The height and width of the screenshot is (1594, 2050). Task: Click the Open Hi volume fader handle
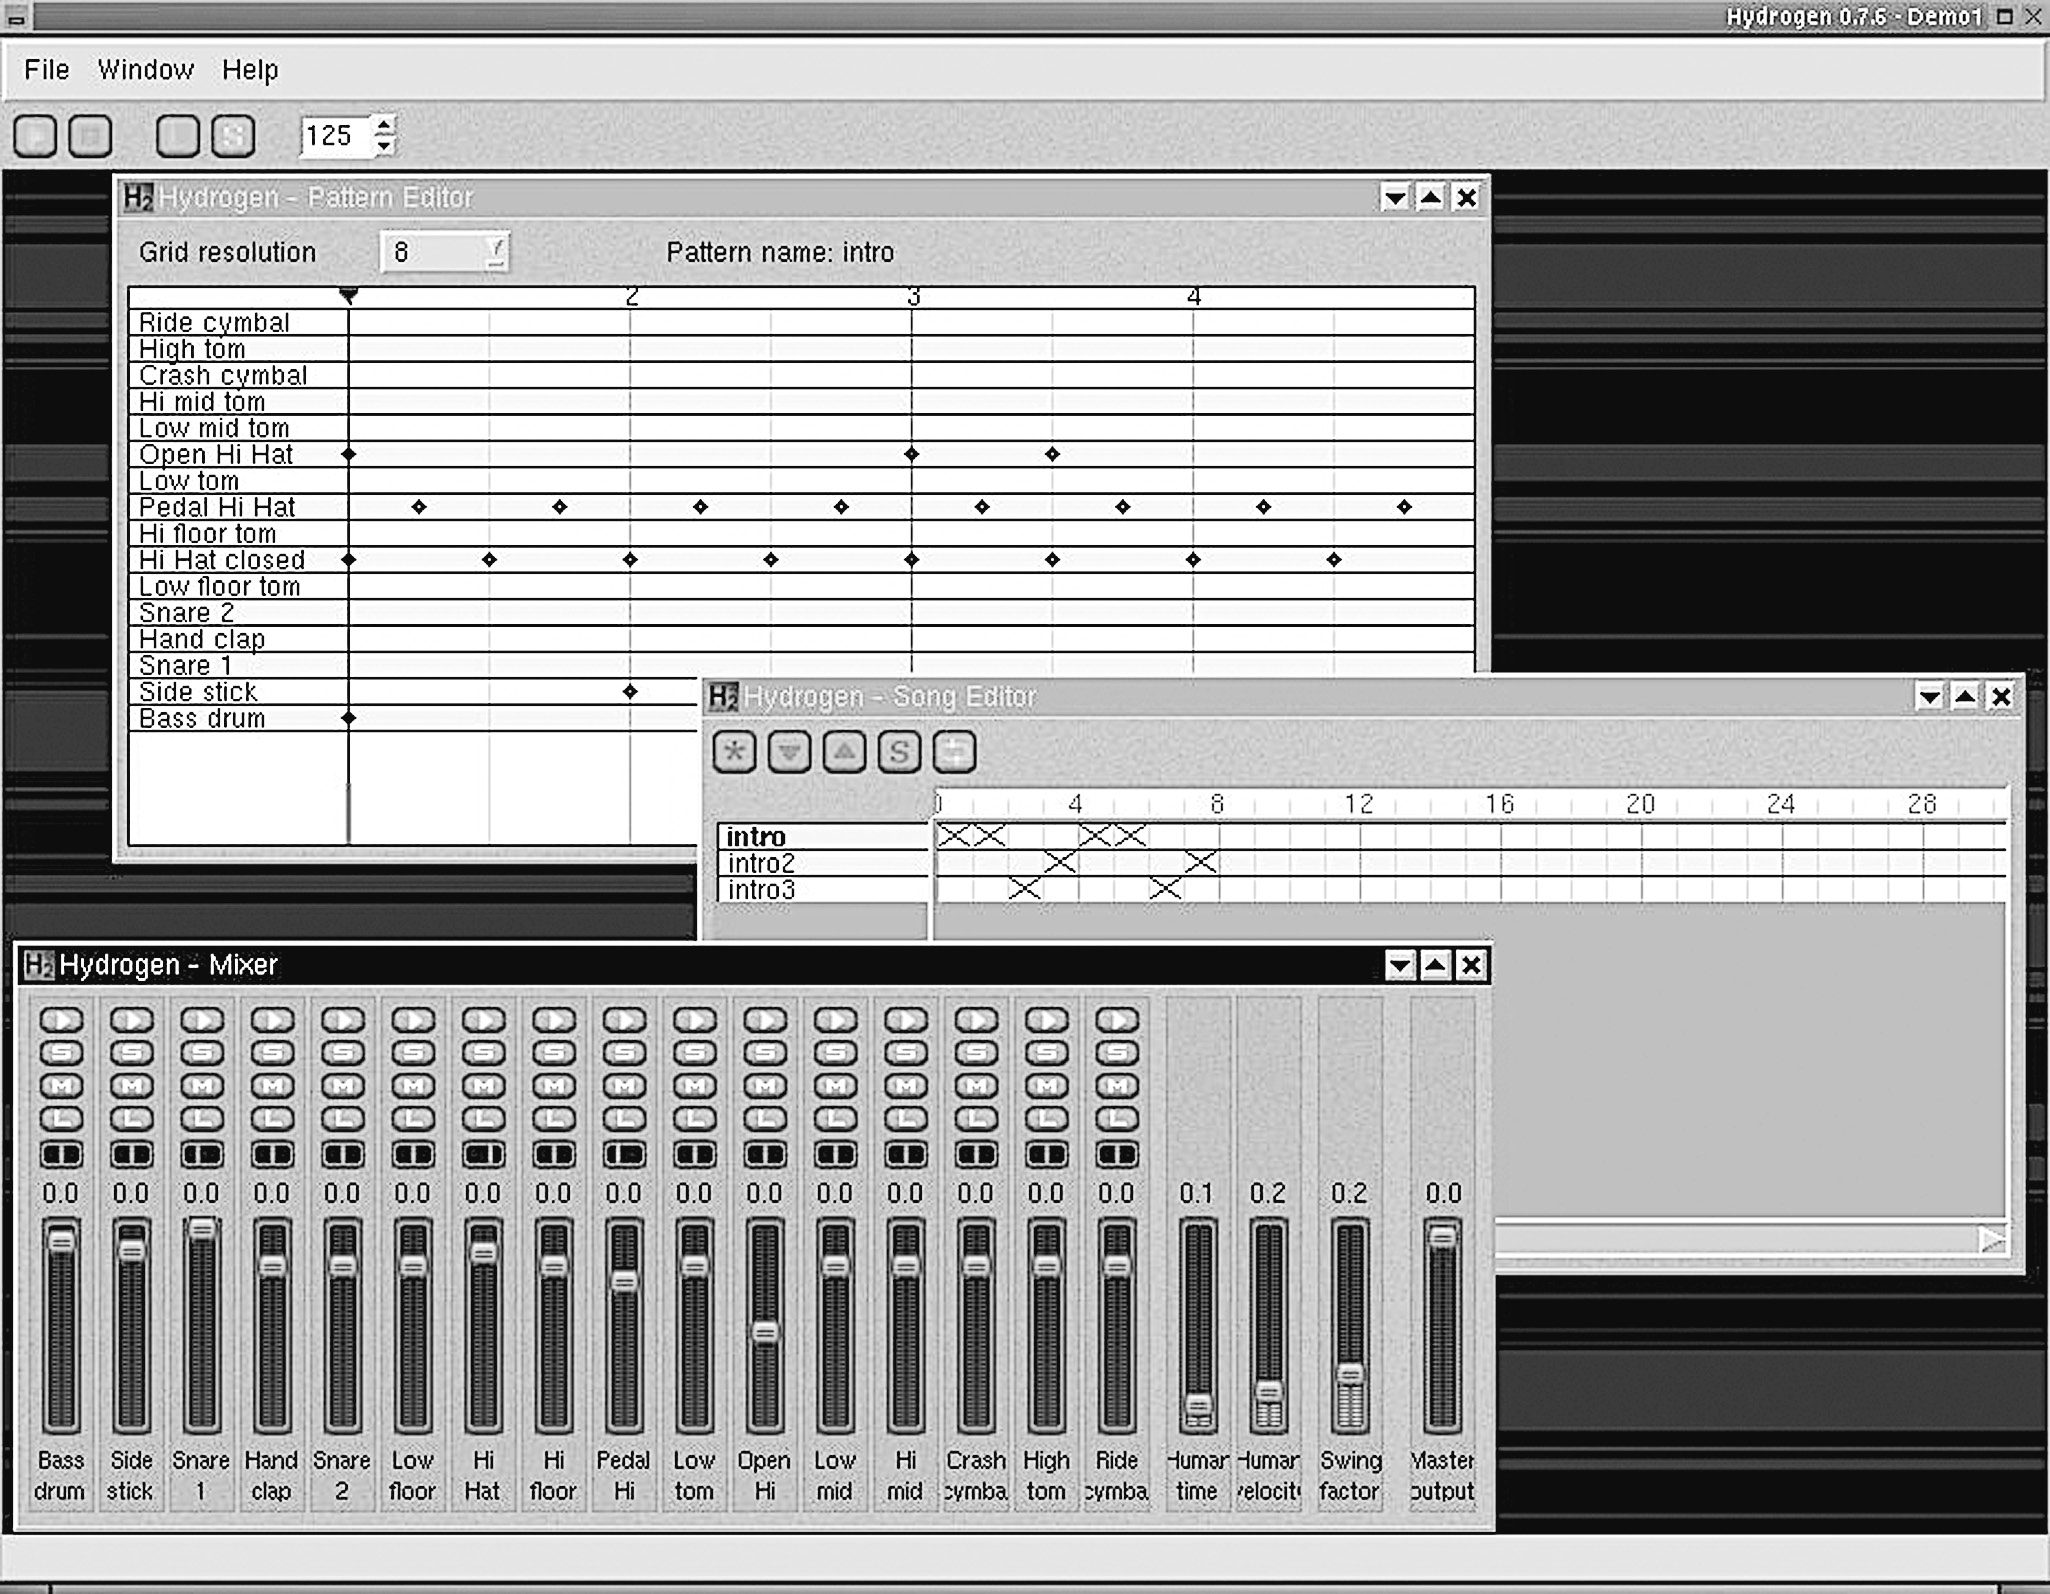coord(765,1332)
